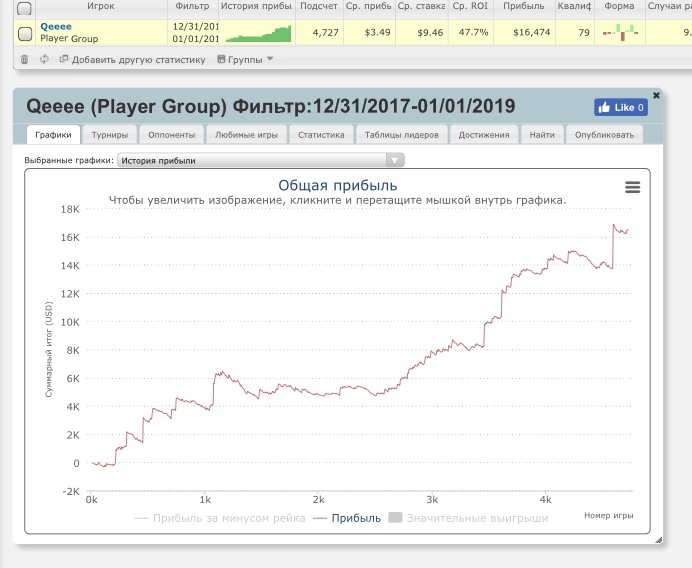Switch to the Статистика tab
This screenshot has height=568, width=692.
tap(321, 135)
